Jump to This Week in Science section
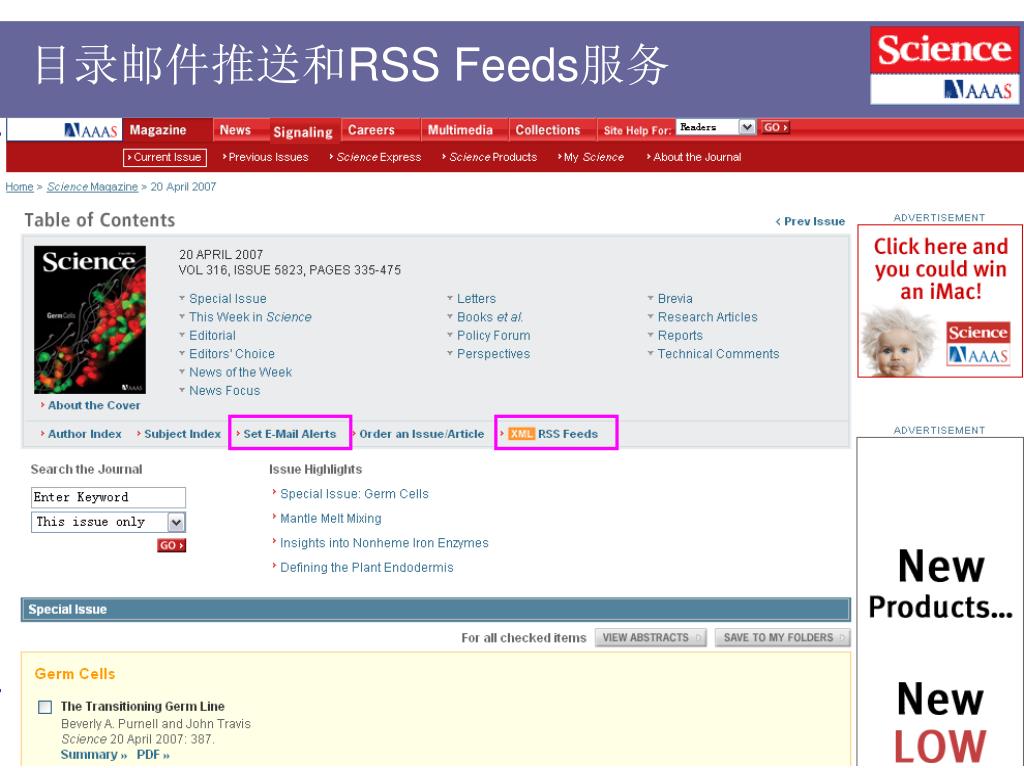Viewport: 1024px width, 768px height. point(250,317)
